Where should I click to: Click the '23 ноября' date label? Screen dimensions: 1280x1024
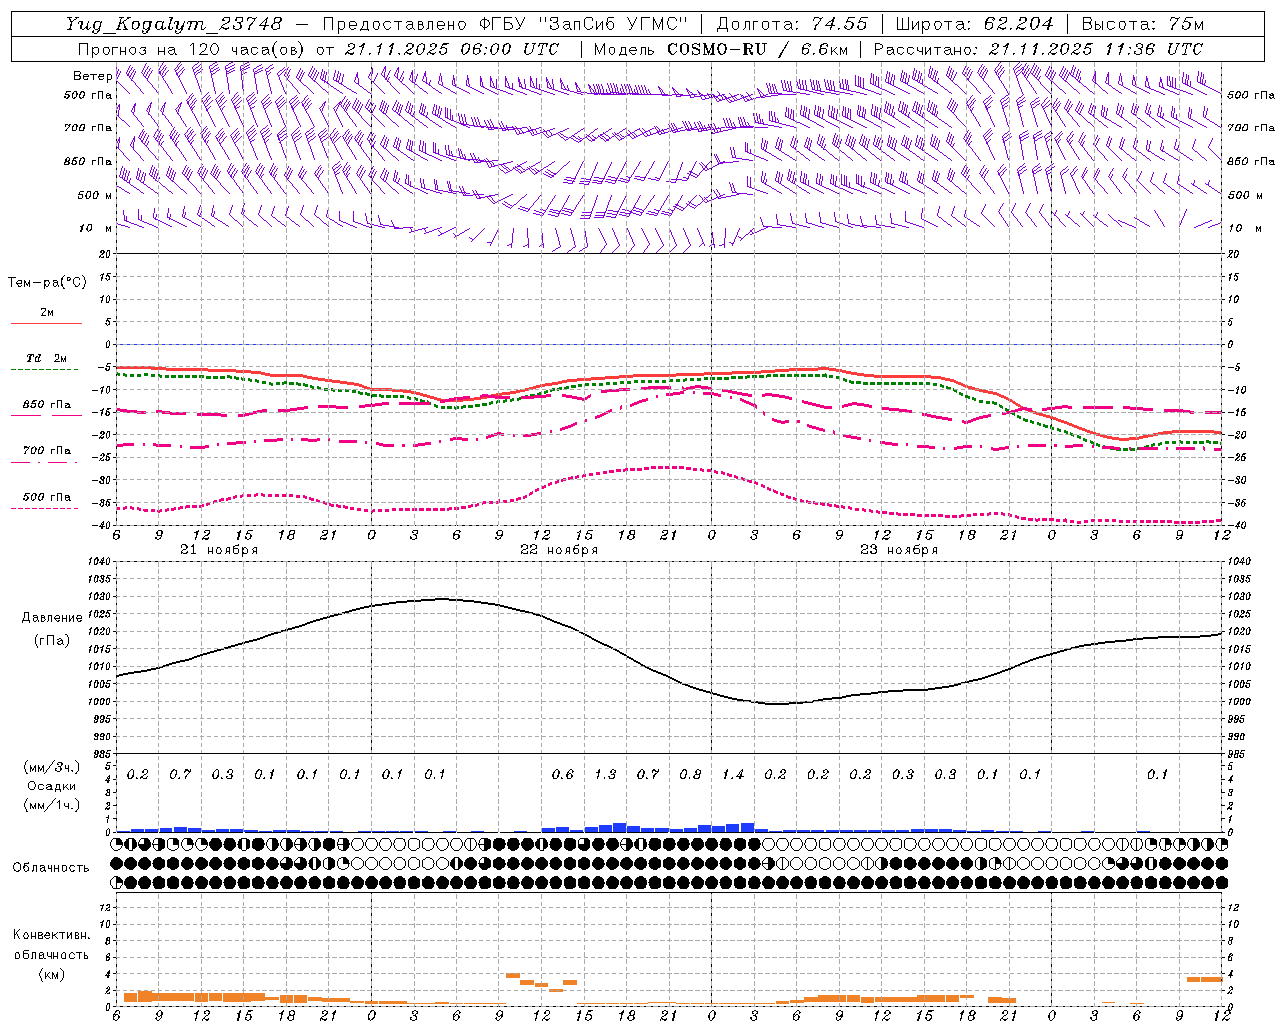pos(899,550)
